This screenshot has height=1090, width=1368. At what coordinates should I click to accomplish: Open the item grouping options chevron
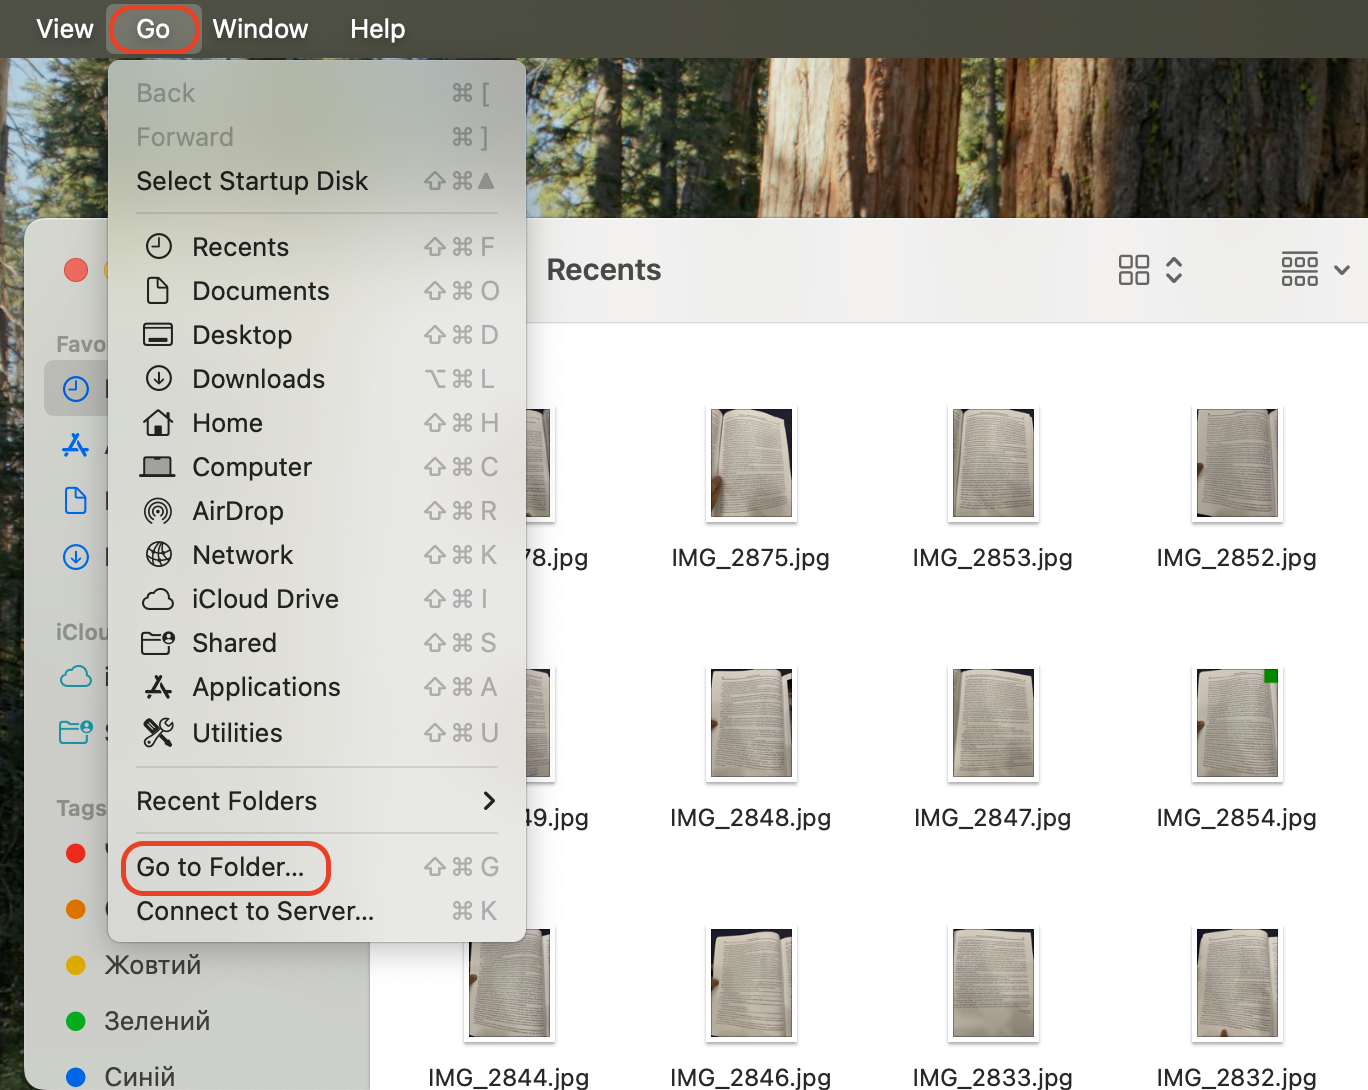click(1299, 269)
